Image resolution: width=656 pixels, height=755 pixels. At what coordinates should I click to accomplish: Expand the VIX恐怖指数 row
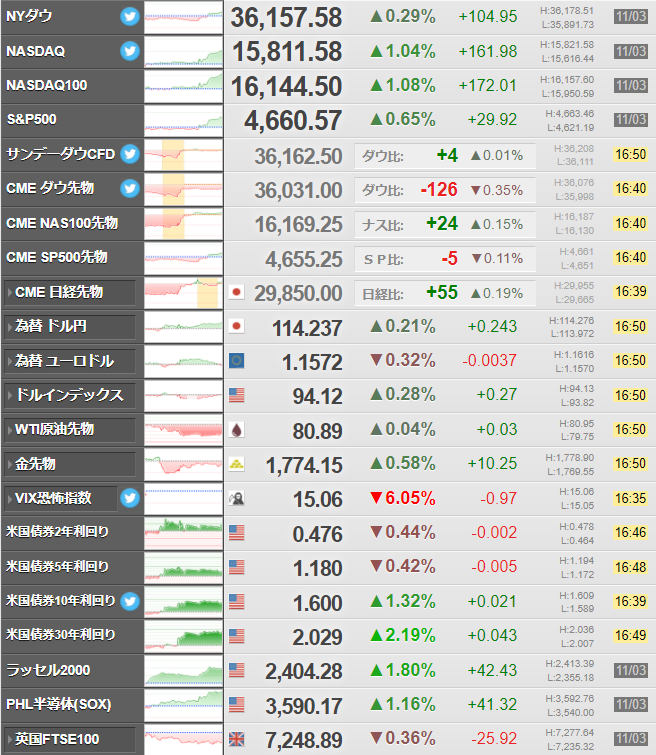61,498
